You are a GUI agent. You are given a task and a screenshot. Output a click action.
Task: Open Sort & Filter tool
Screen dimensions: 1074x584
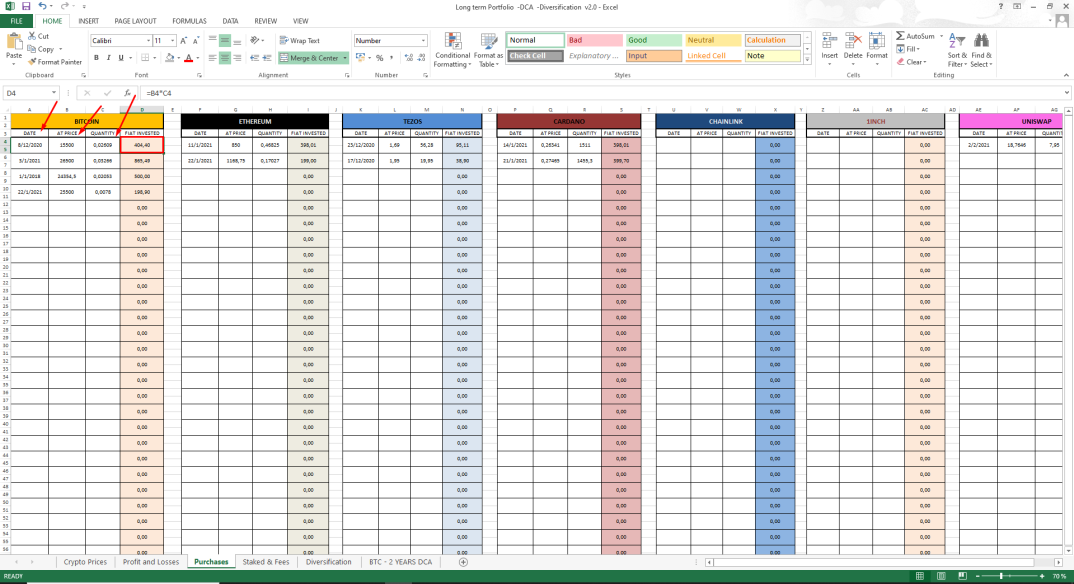(957, 50)
